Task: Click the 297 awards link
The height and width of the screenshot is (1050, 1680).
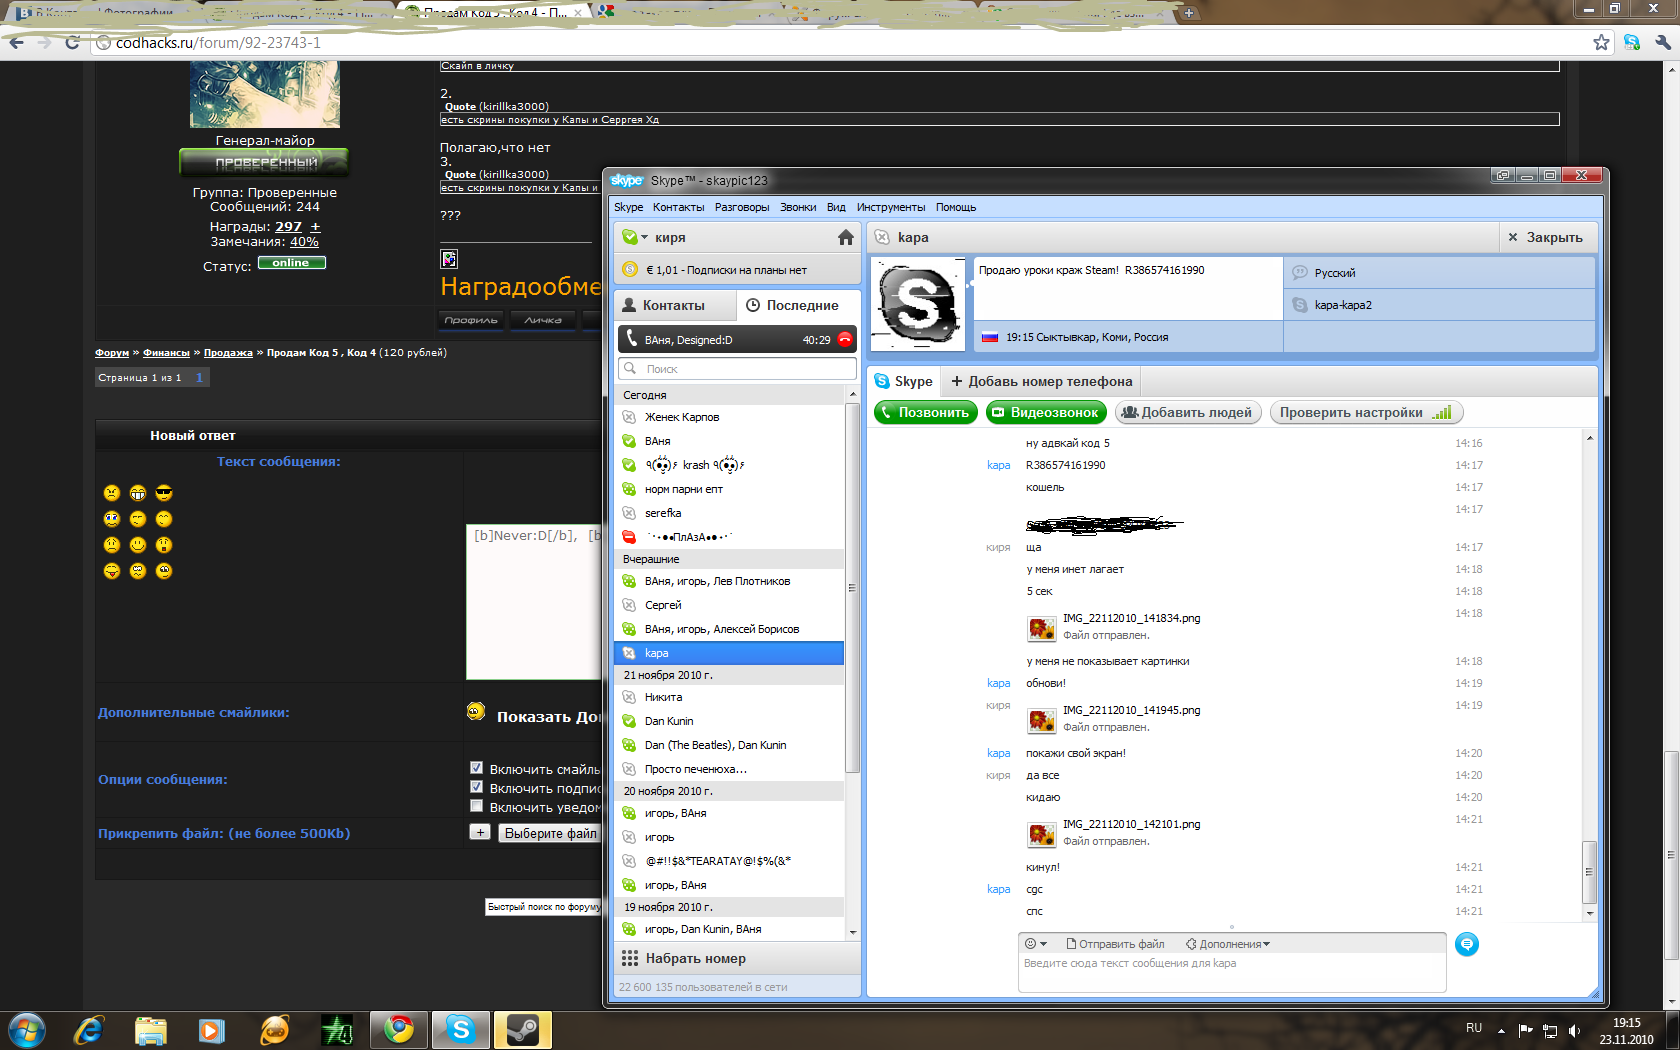Action: (288, 227)
